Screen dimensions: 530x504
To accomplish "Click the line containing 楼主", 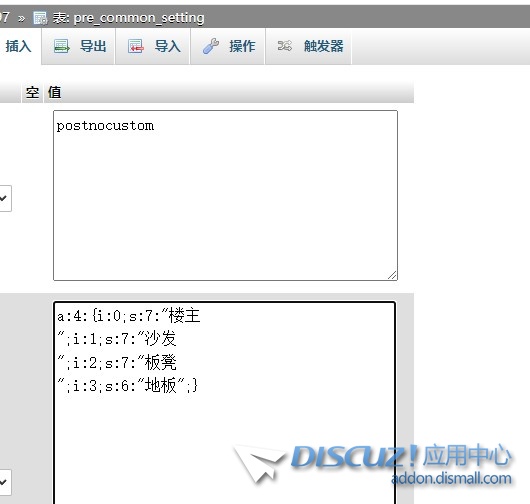I will tap(129, 316).
